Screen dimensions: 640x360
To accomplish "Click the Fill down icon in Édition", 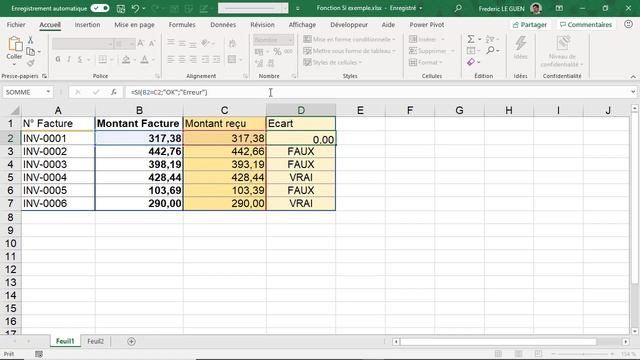I will click(471, 51).
